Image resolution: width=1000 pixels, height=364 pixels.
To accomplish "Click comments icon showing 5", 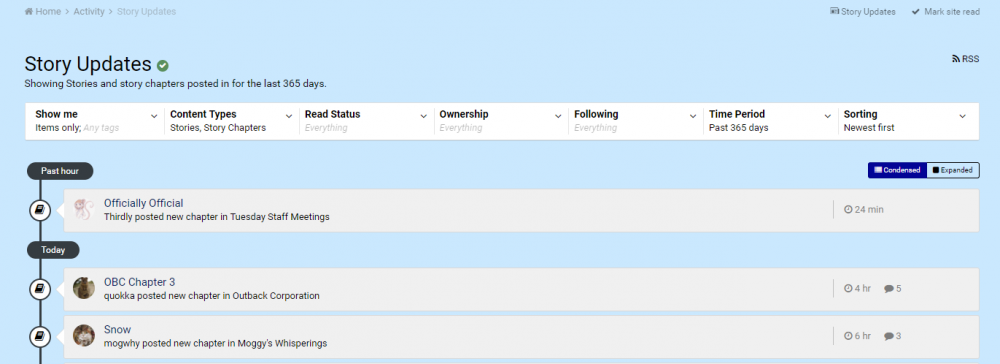I will [x=893, y=289].
